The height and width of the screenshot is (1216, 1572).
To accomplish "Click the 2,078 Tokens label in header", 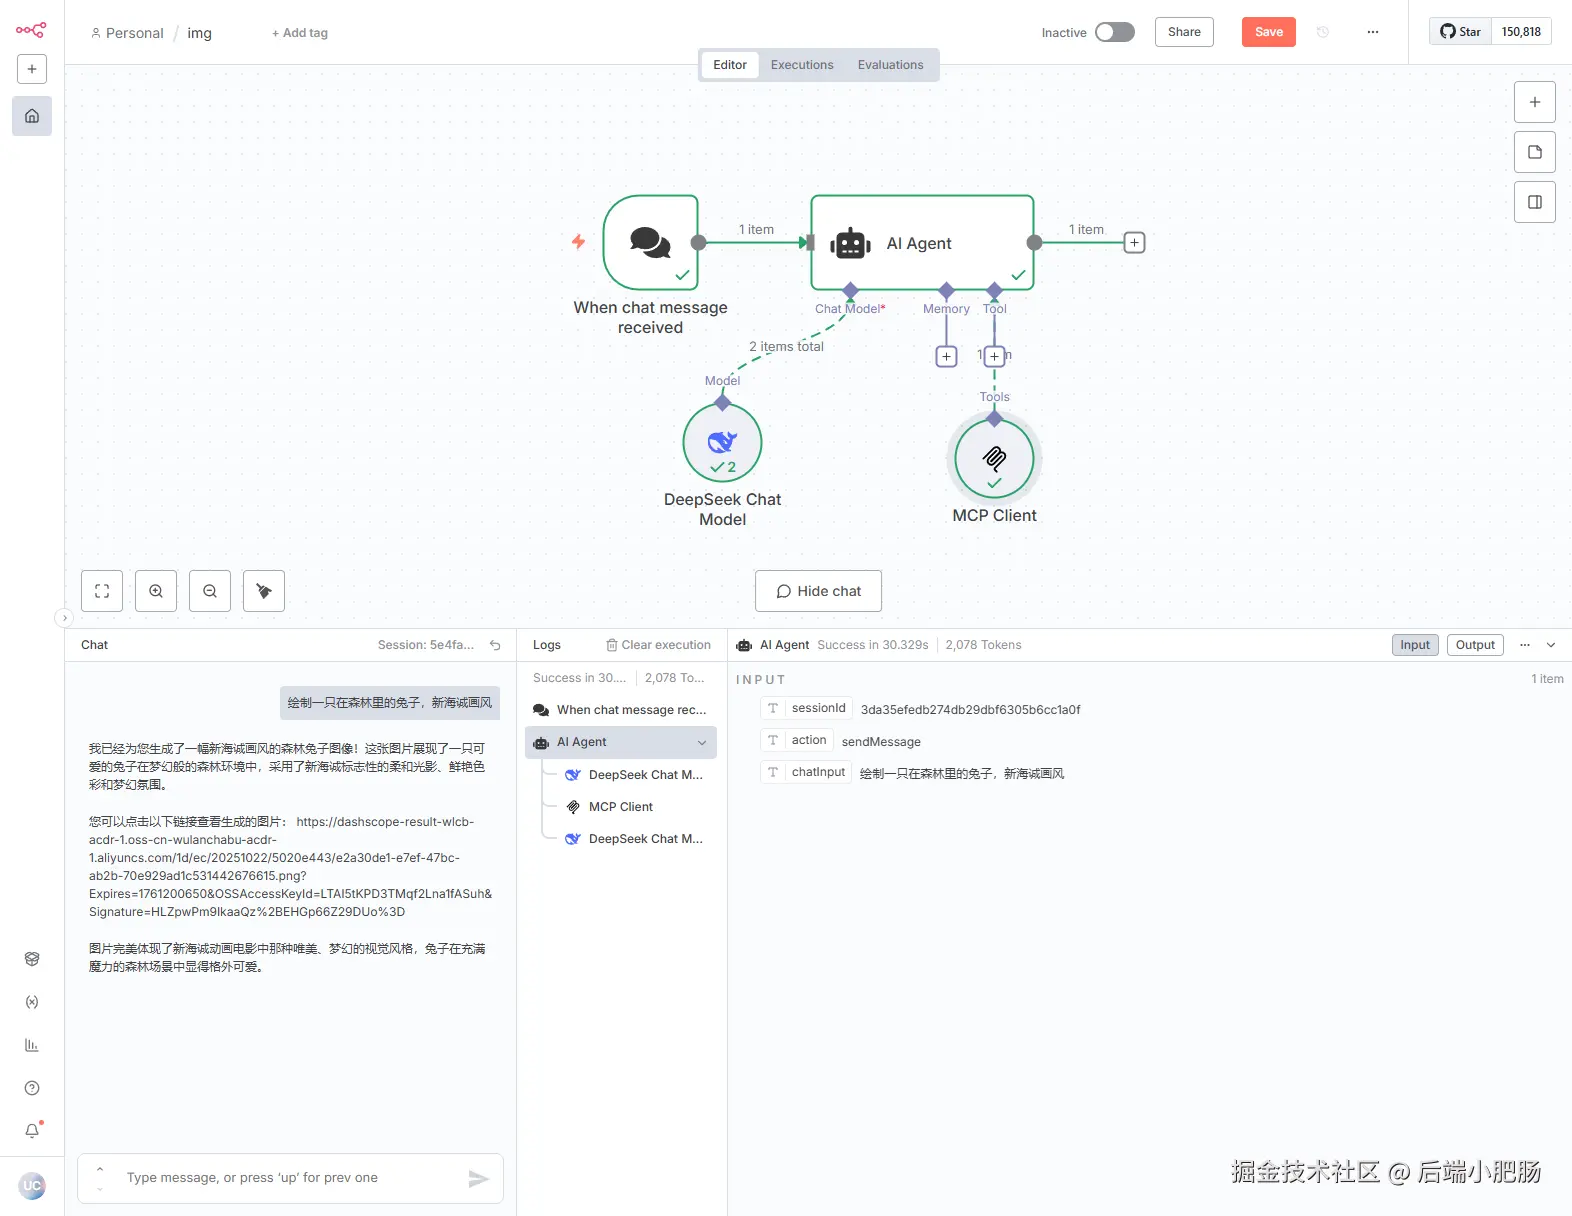I will (983, 645).
